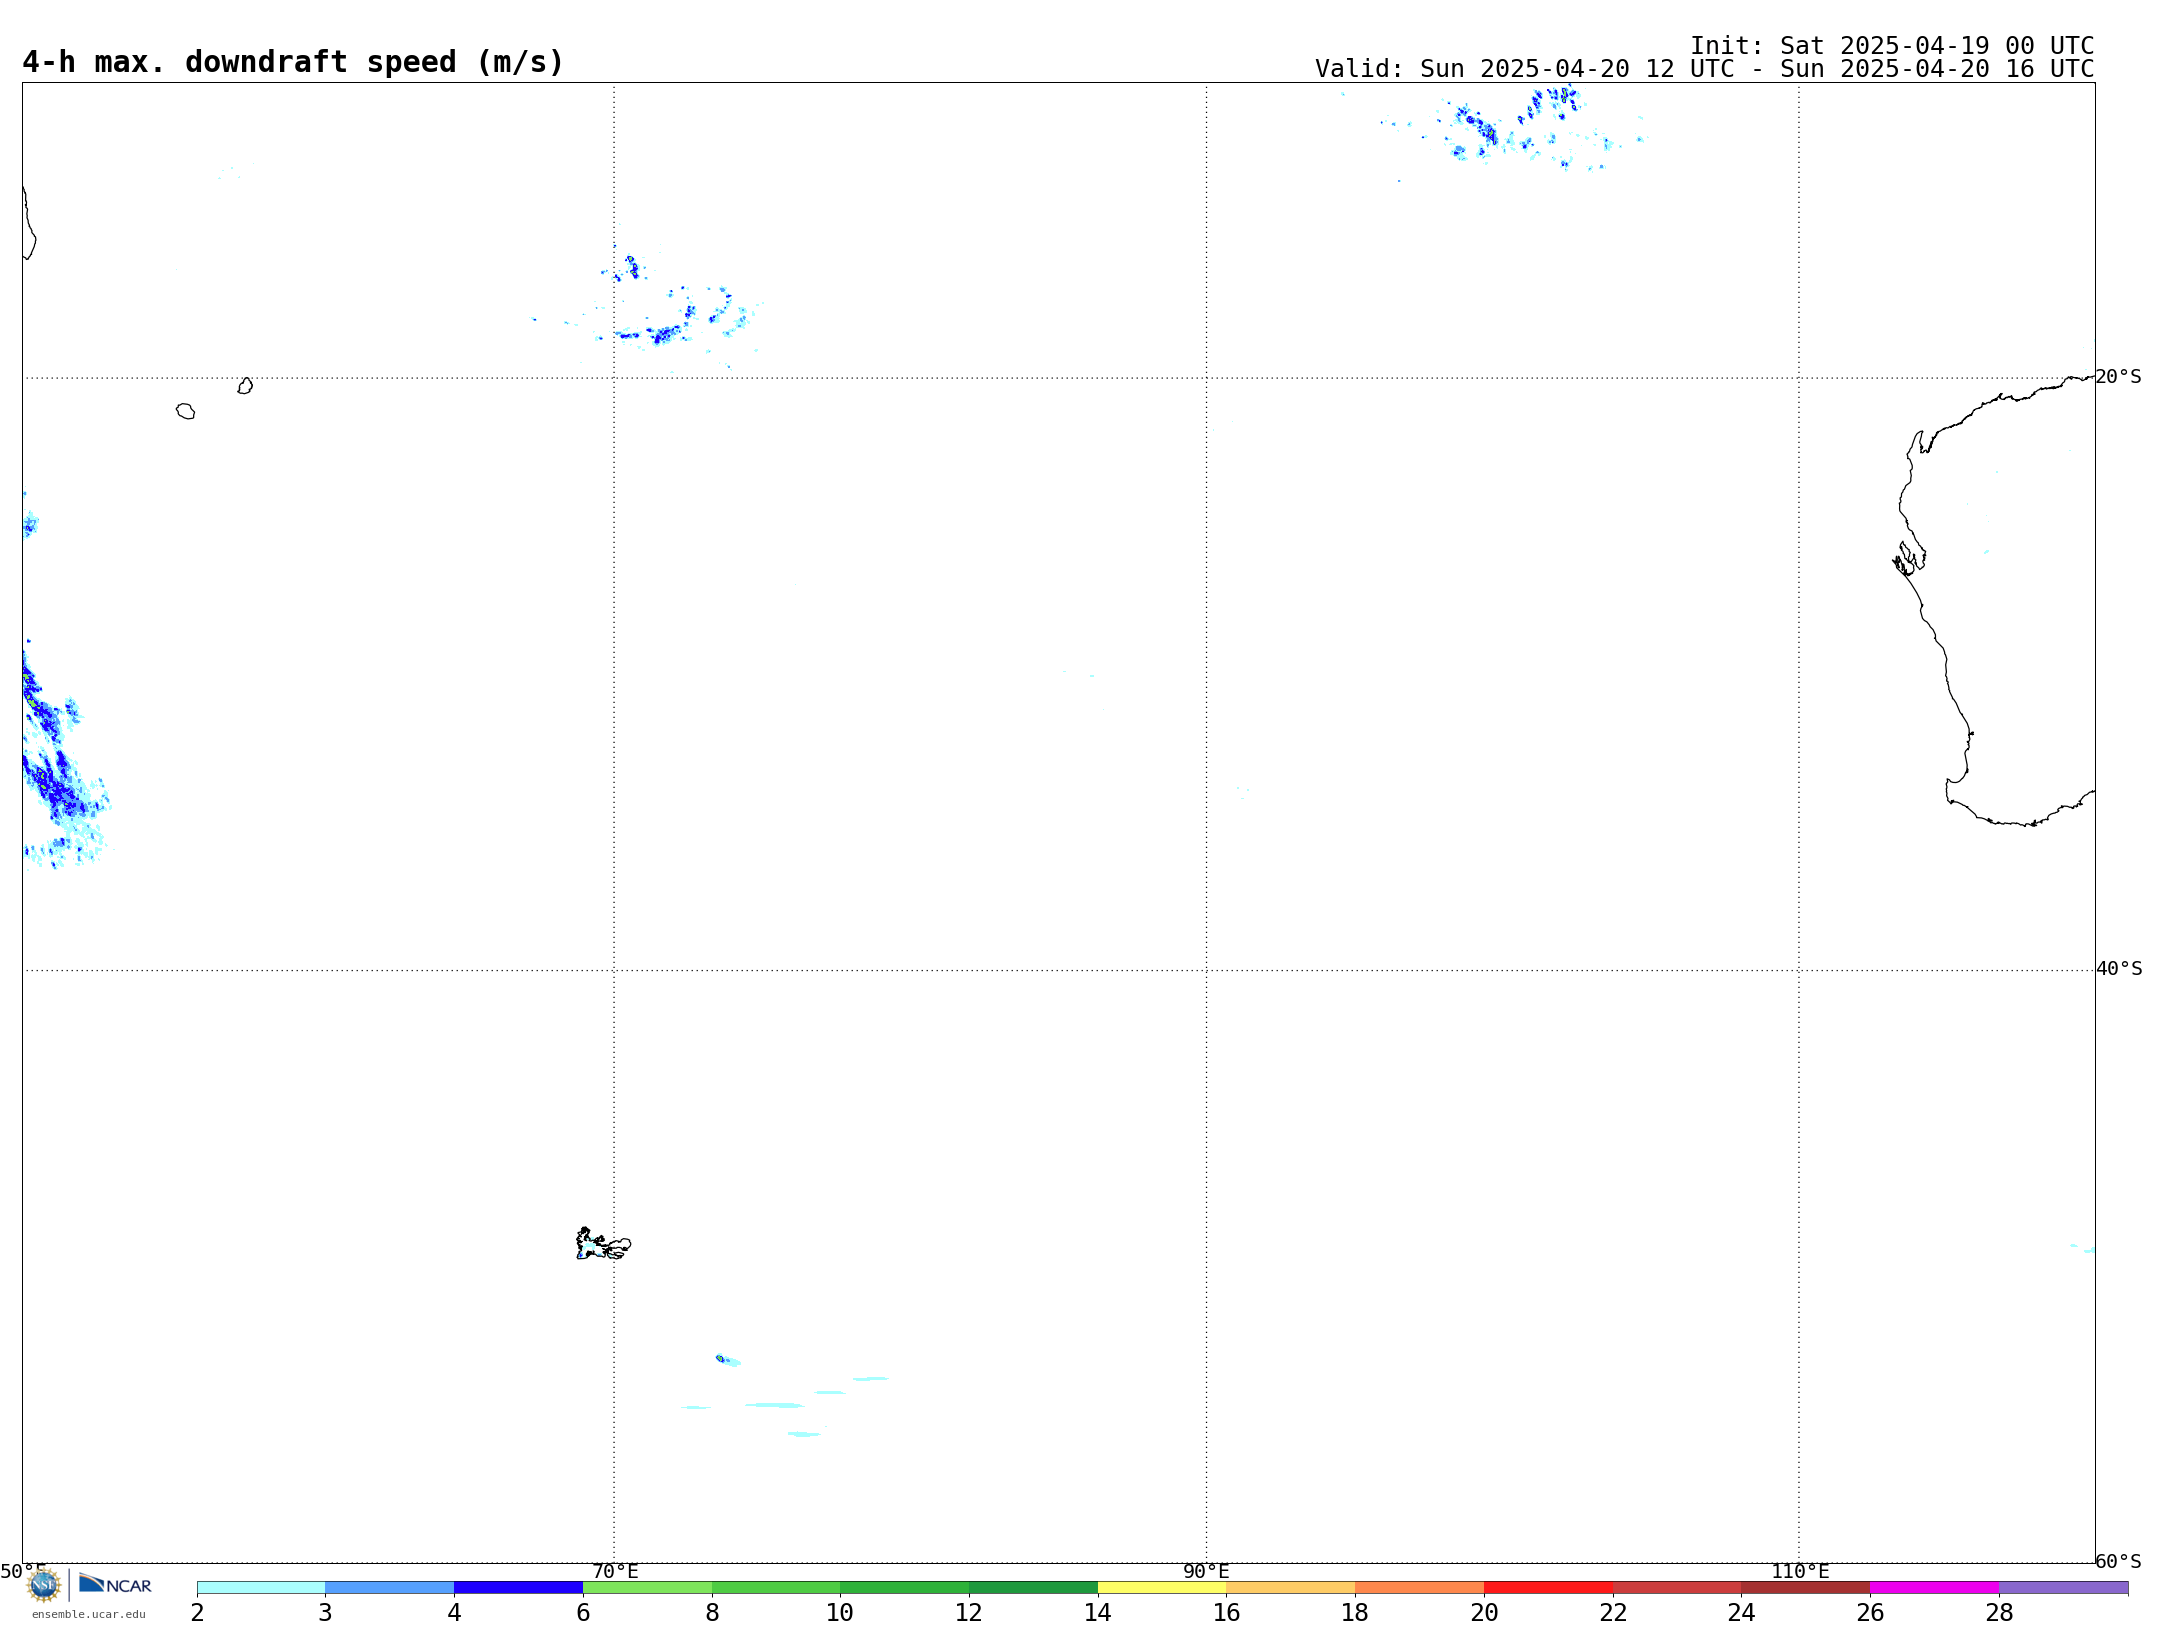The image size is (2160, 1626).
Task: Click the 60°S latitude label
Action: [2119, 1561]
